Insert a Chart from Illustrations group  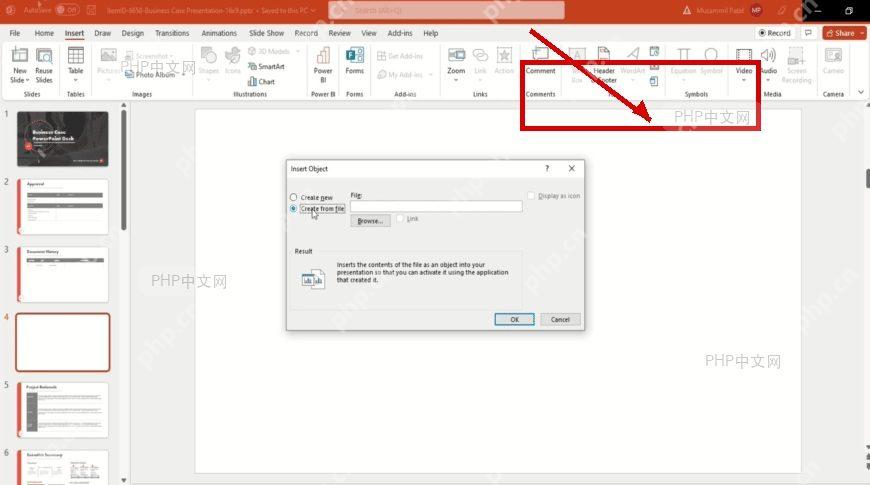click(x=261, y=82)
